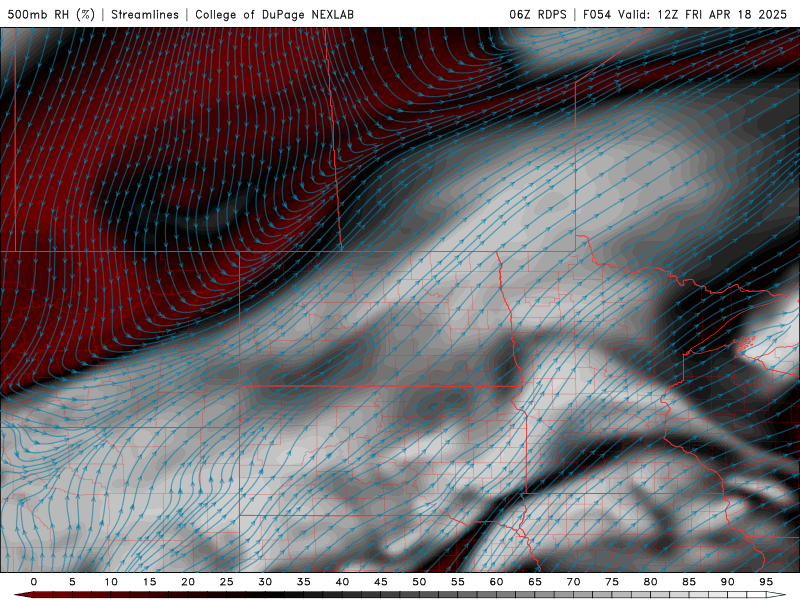Click the "90" label on the color scale
Screen dimensions: 800x600
pos(727,582)
